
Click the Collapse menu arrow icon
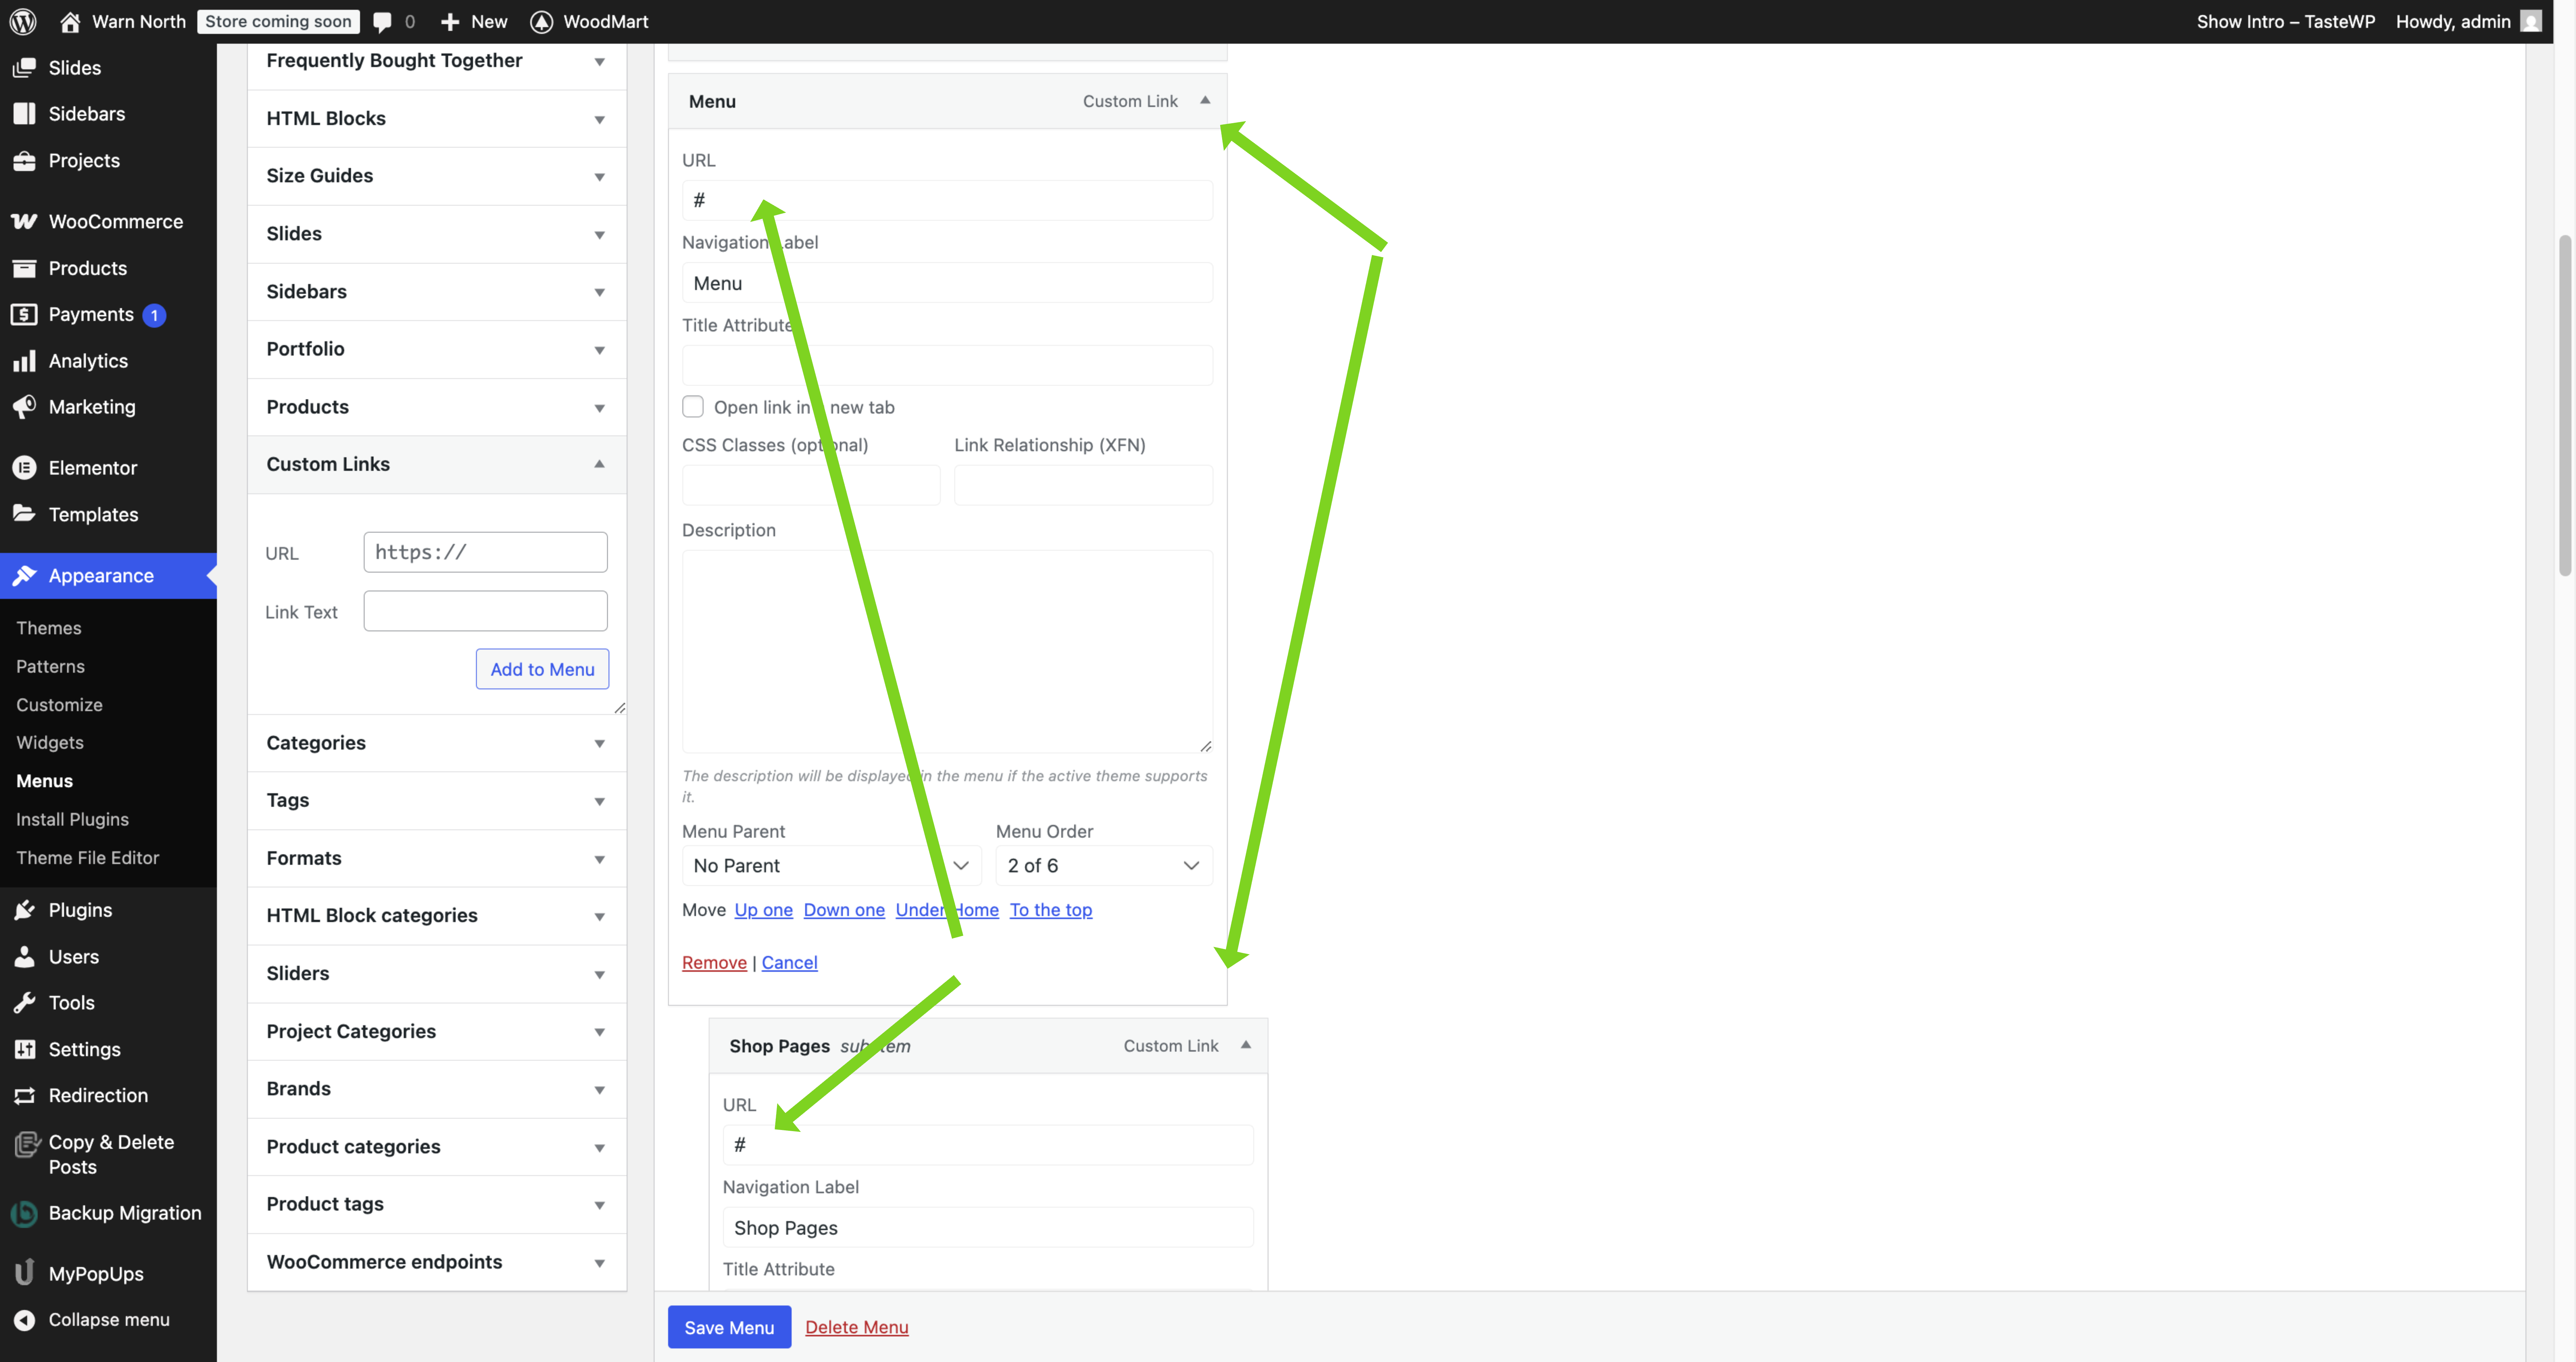pyautogui.click(x=24, y=1319)
